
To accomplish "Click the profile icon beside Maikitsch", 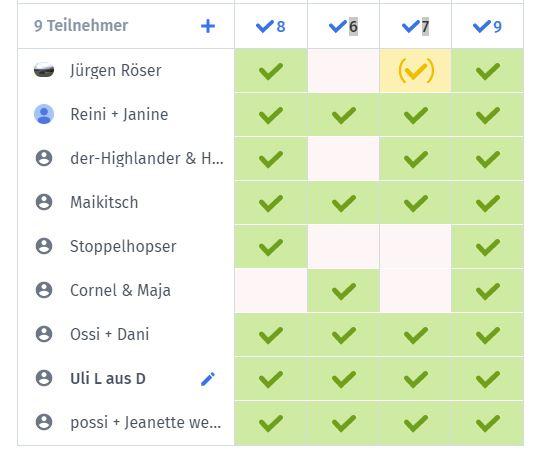I will [44, 202].
